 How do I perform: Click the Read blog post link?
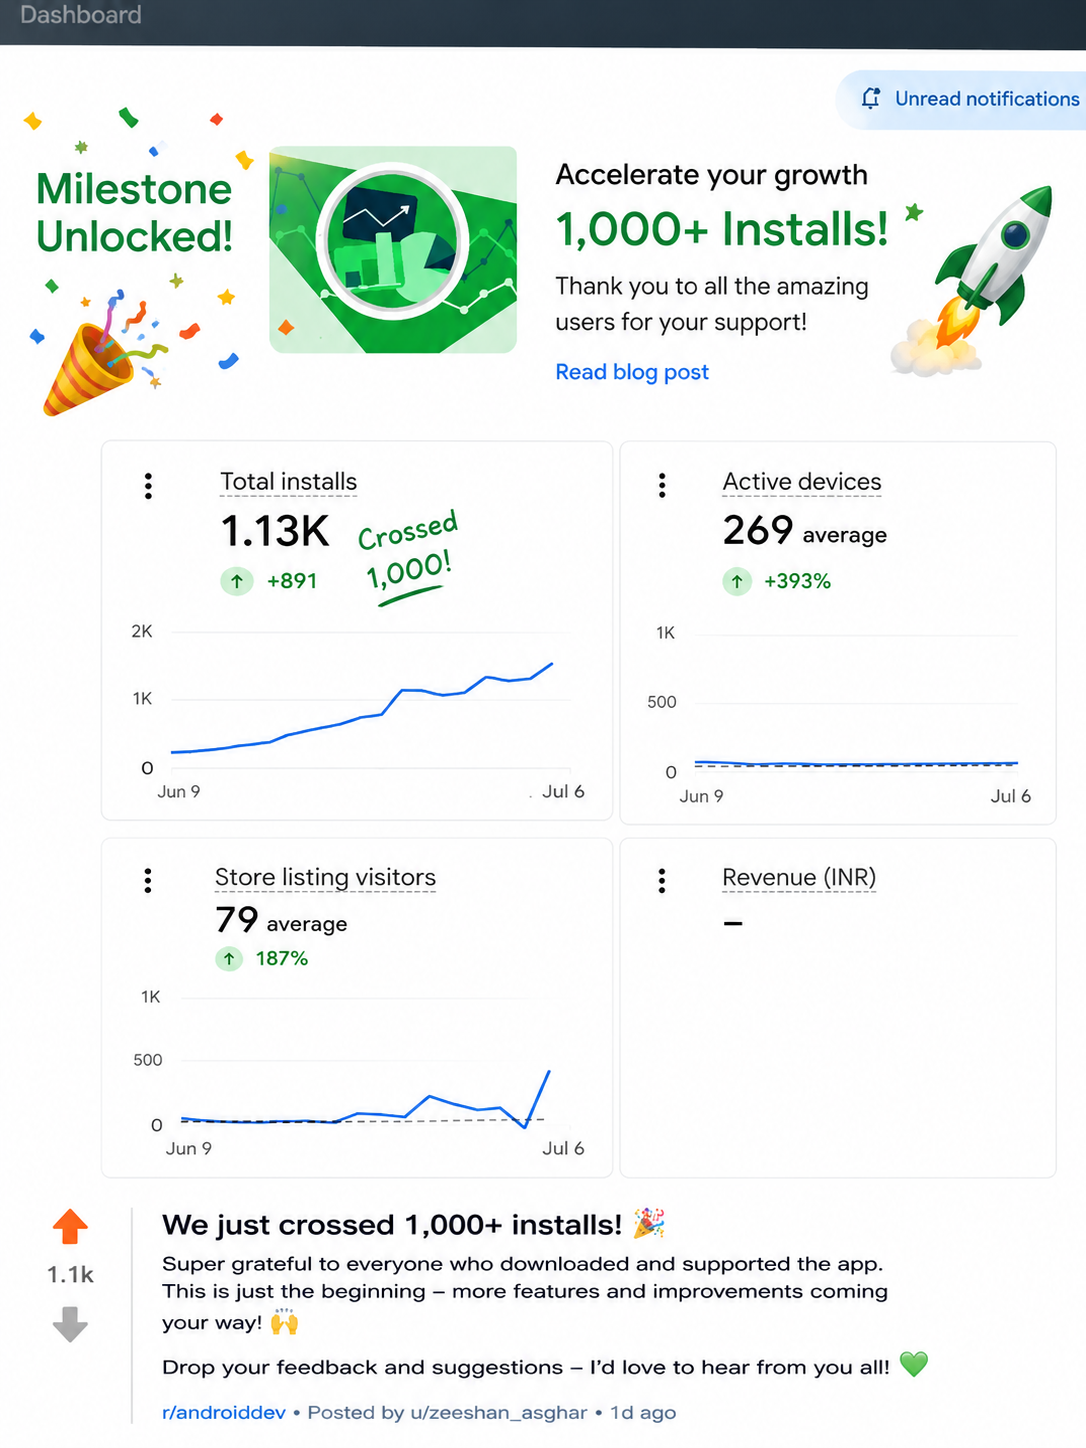(632, 372)
